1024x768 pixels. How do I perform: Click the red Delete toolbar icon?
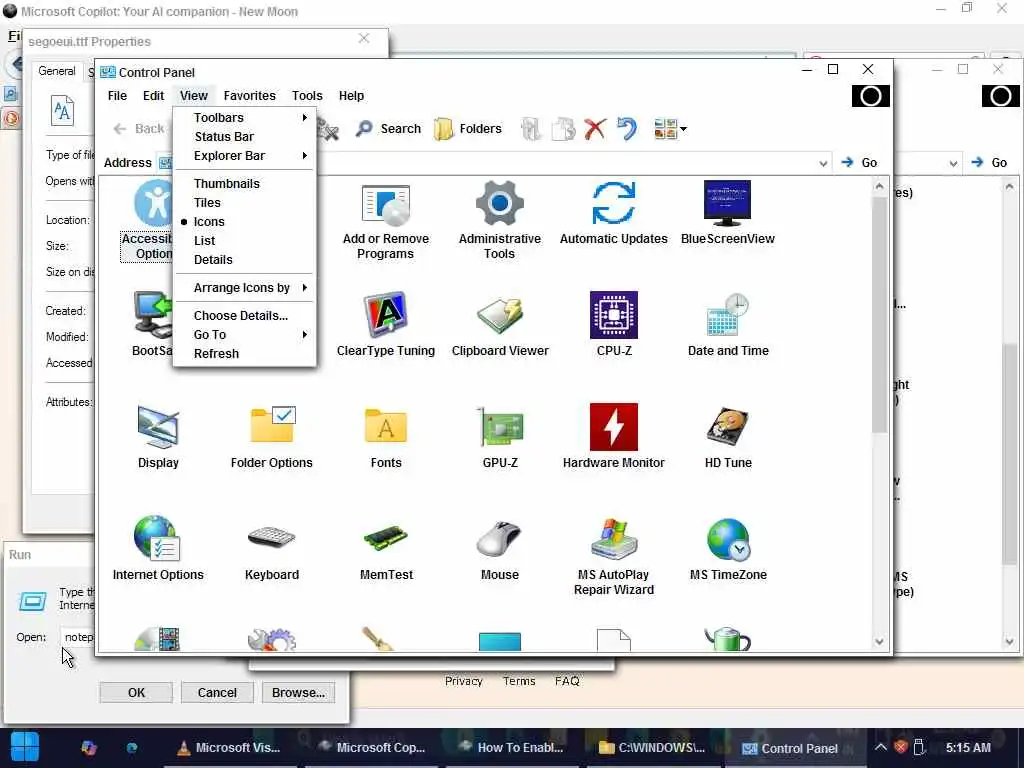[594, 129]
